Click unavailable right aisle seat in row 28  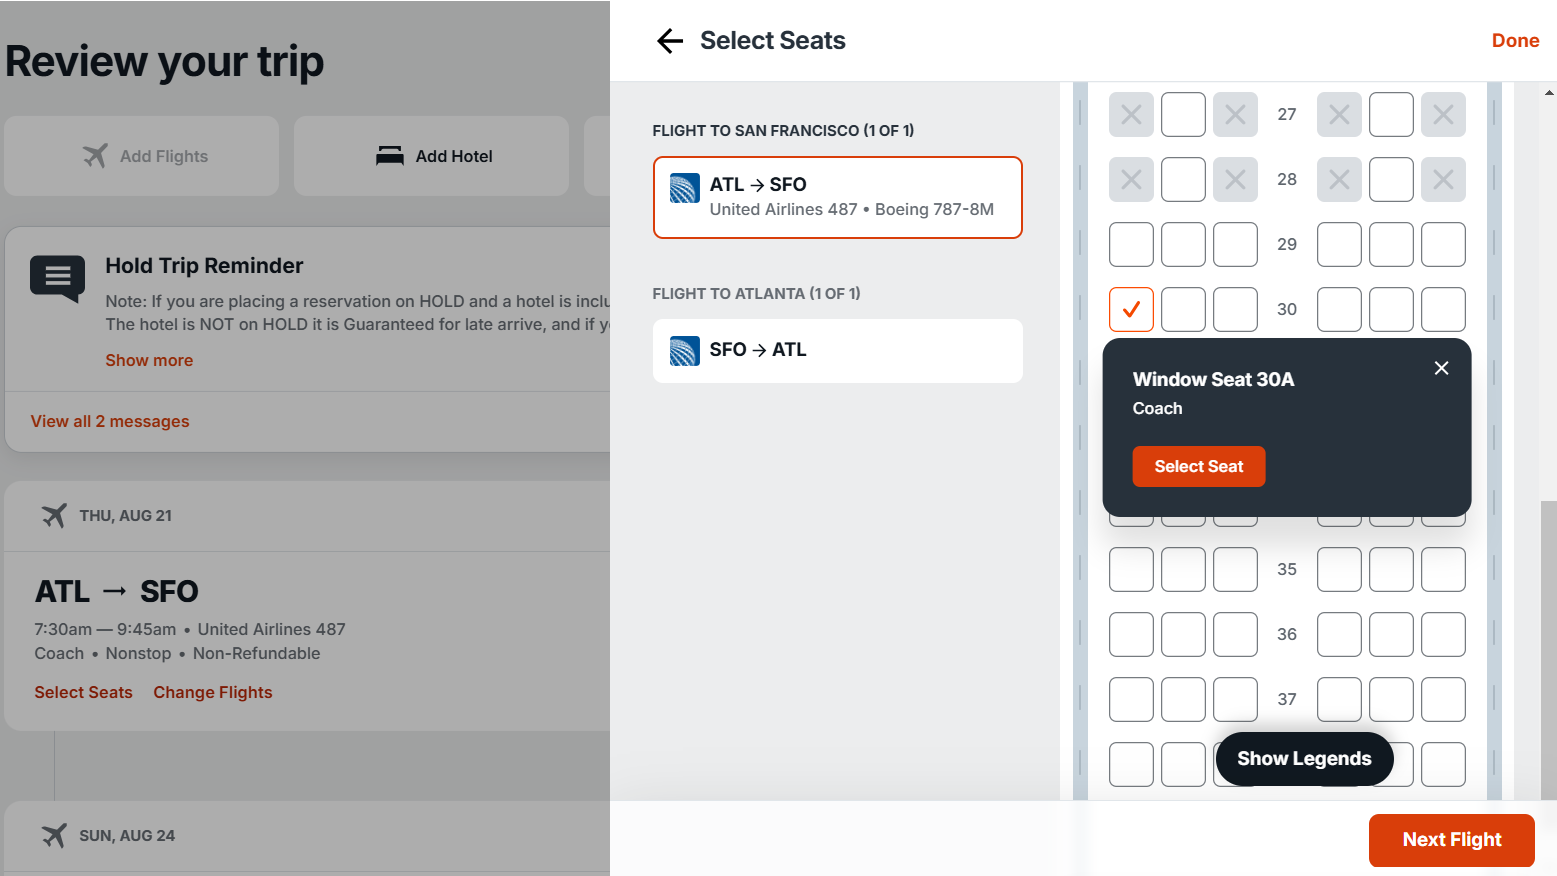coord(1339,180)
